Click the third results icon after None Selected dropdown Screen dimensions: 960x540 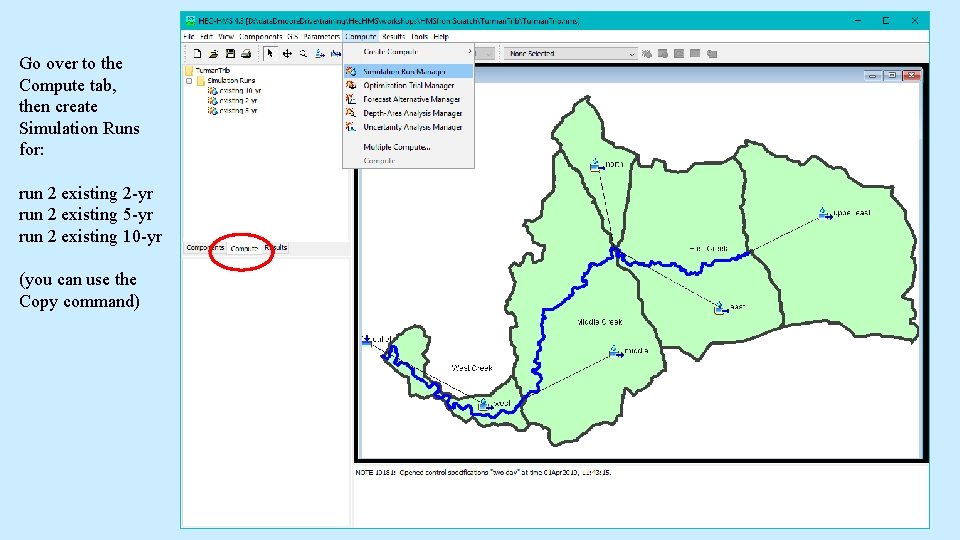tap(679, 54)
